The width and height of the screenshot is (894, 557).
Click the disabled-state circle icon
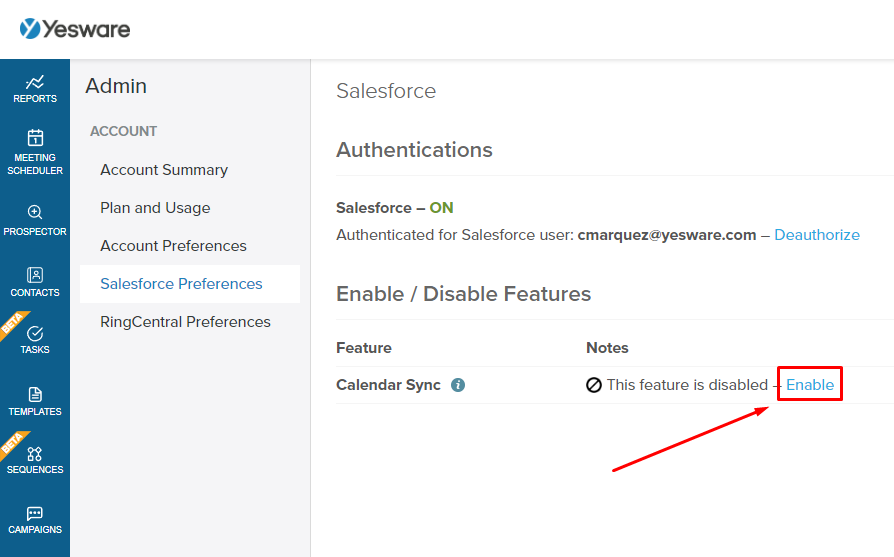(594, 385)
